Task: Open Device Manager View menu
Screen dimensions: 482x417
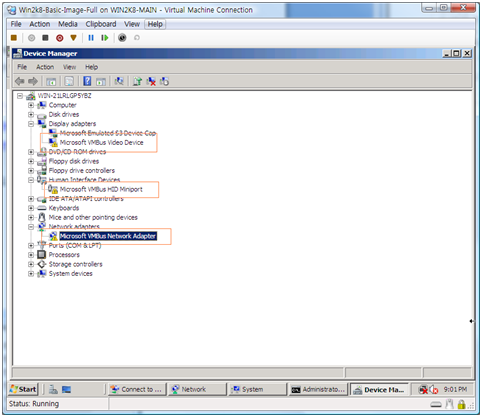Action: [69, 67]
